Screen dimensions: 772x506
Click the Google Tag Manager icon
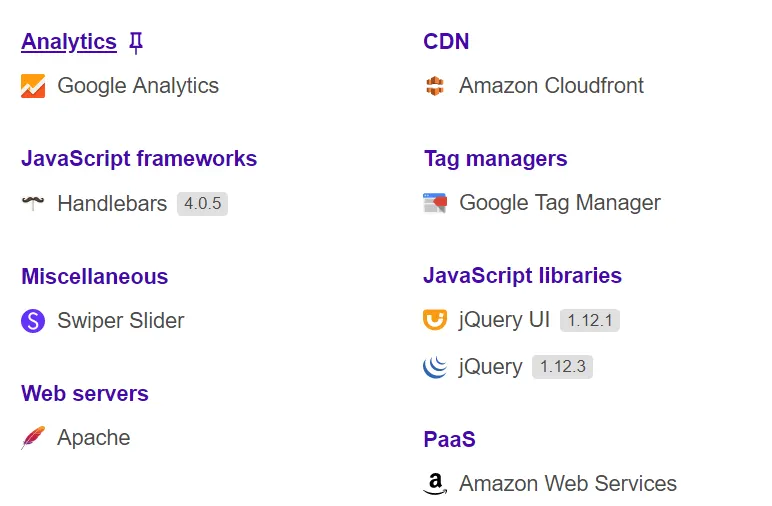click(434, 203)
